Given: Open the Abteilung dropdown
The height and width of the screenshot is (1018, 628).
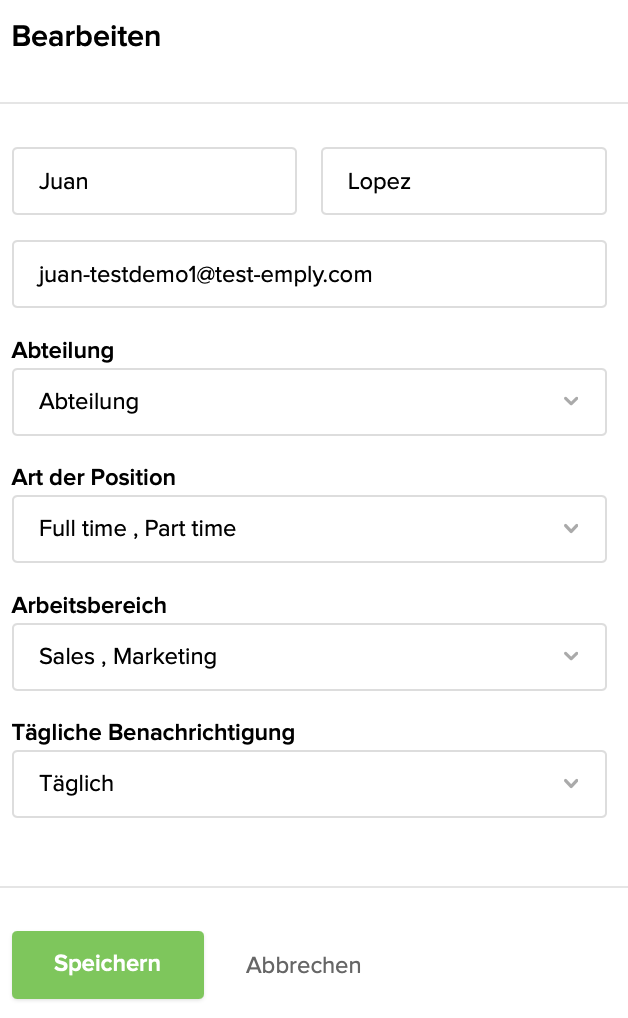Looking at the screenshot, I should 309,402.
